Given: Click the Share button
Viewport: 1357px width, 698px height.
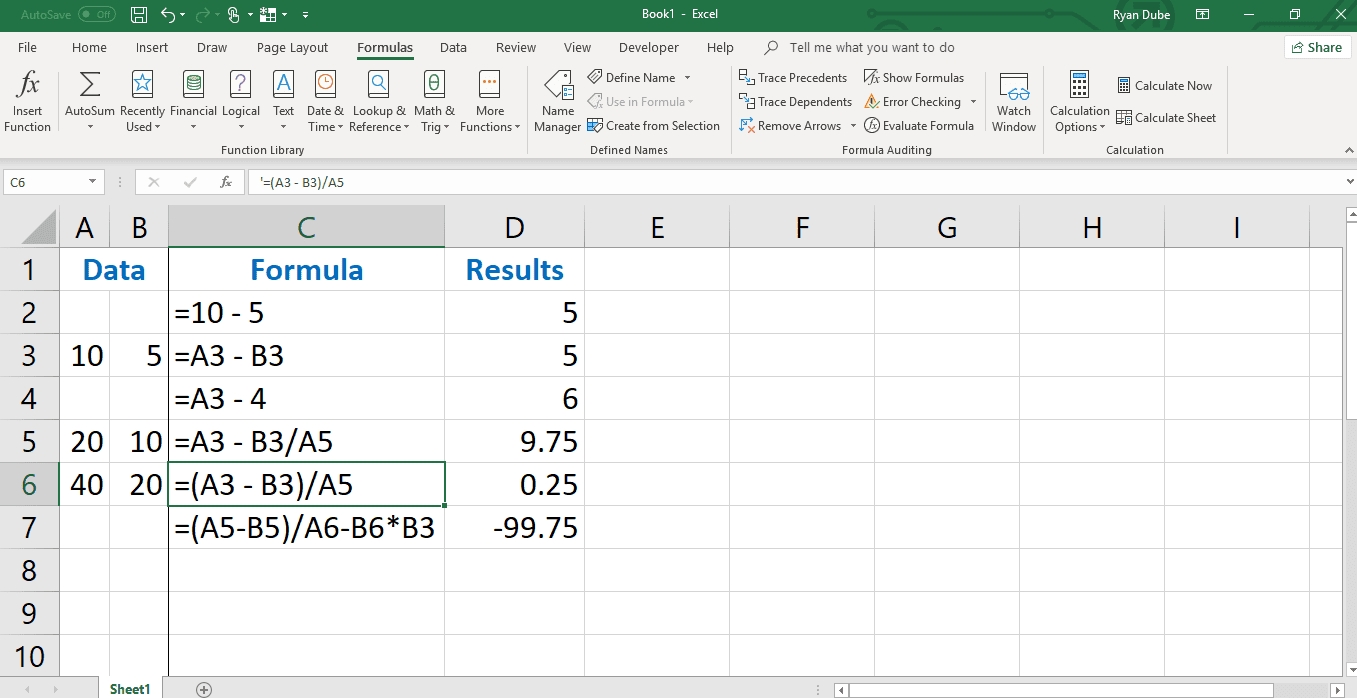Looking at the screenshot, I should tap(1317, 47).
